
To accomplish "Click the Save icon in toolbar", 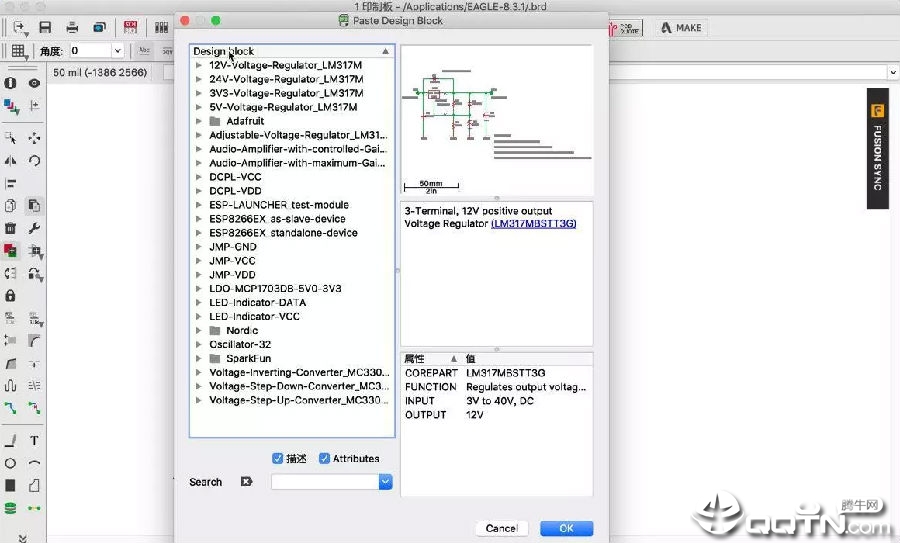I will click(x=45, y=28).
